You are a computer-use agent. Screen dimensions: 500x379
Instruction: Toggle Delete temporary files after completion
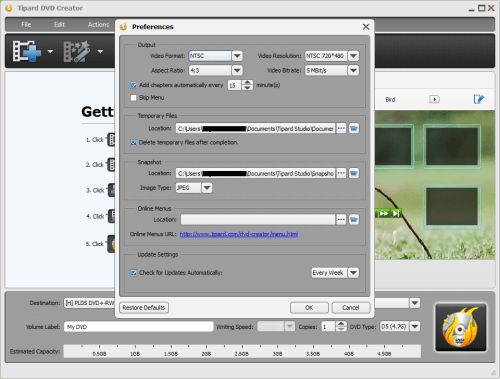tap(134, 143)
